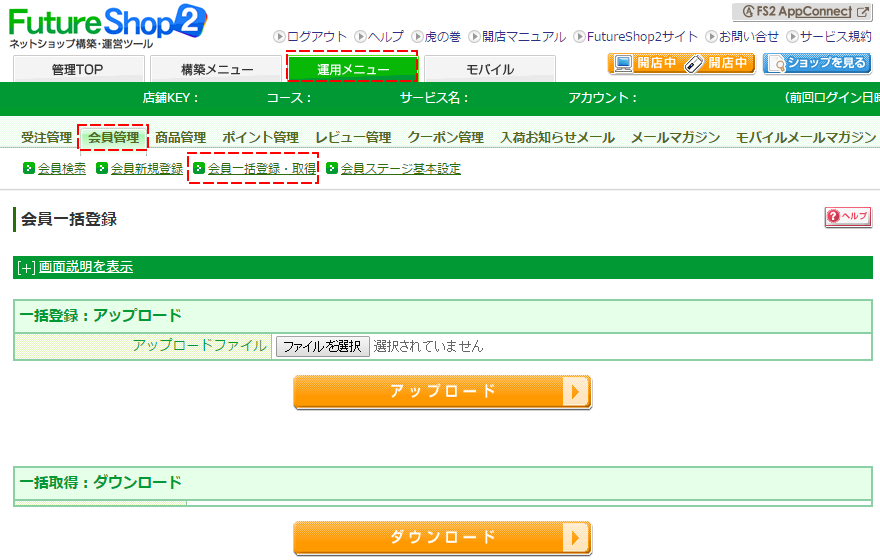Switch to 構築メニュー tab

coord(216,69)
